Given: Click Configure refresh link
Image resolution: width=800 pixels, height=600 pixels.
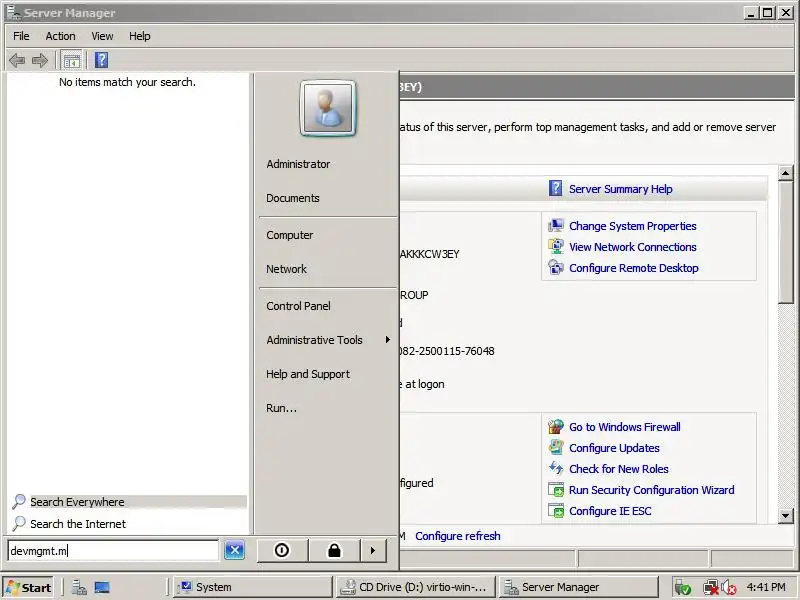Looking at the screenshot, I should [x=458, y=536].
